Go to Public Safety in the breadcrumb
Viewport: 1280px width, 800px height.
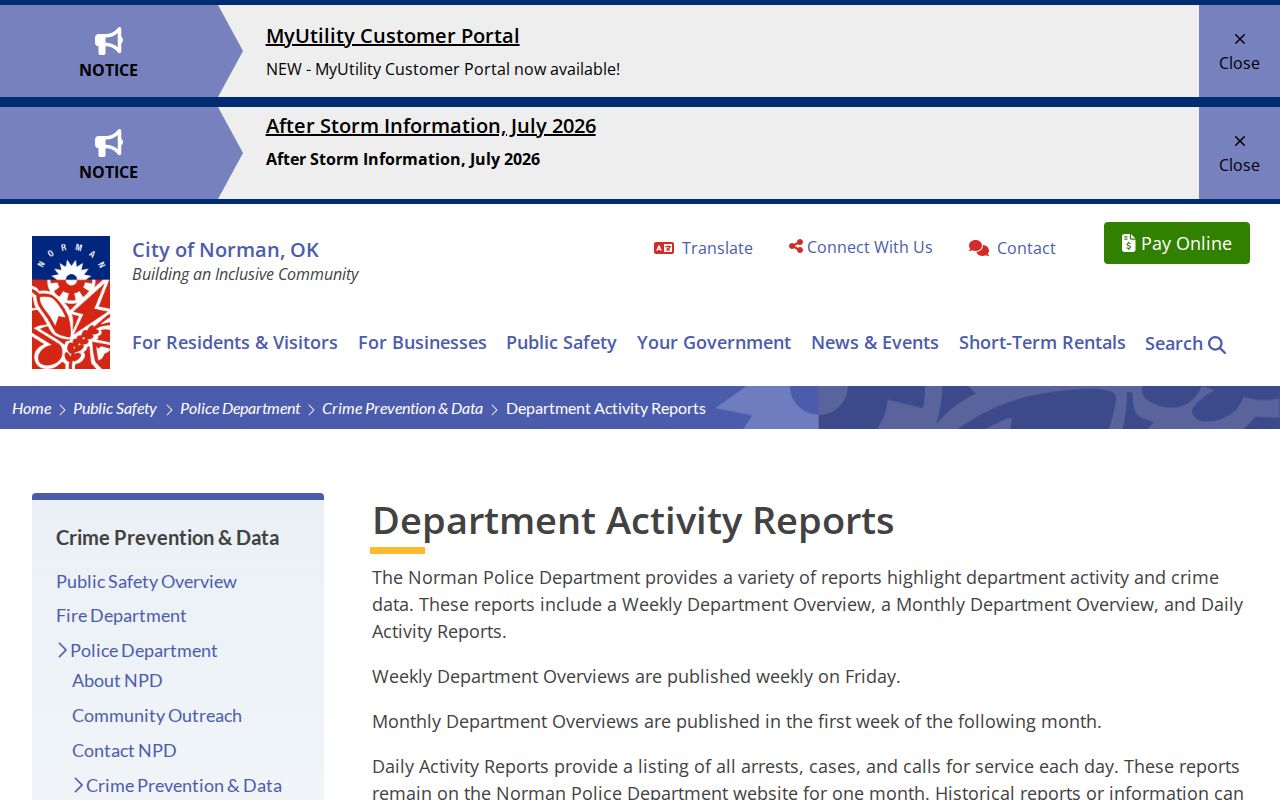(x=115, y=408)
